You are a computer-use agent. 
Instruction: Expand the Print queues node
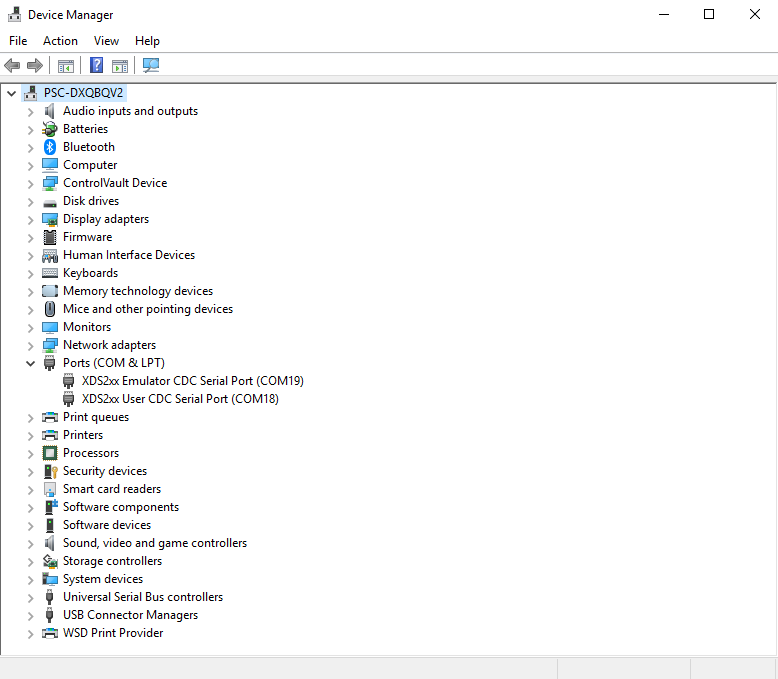pyautogui.click(x=30, y=418)
